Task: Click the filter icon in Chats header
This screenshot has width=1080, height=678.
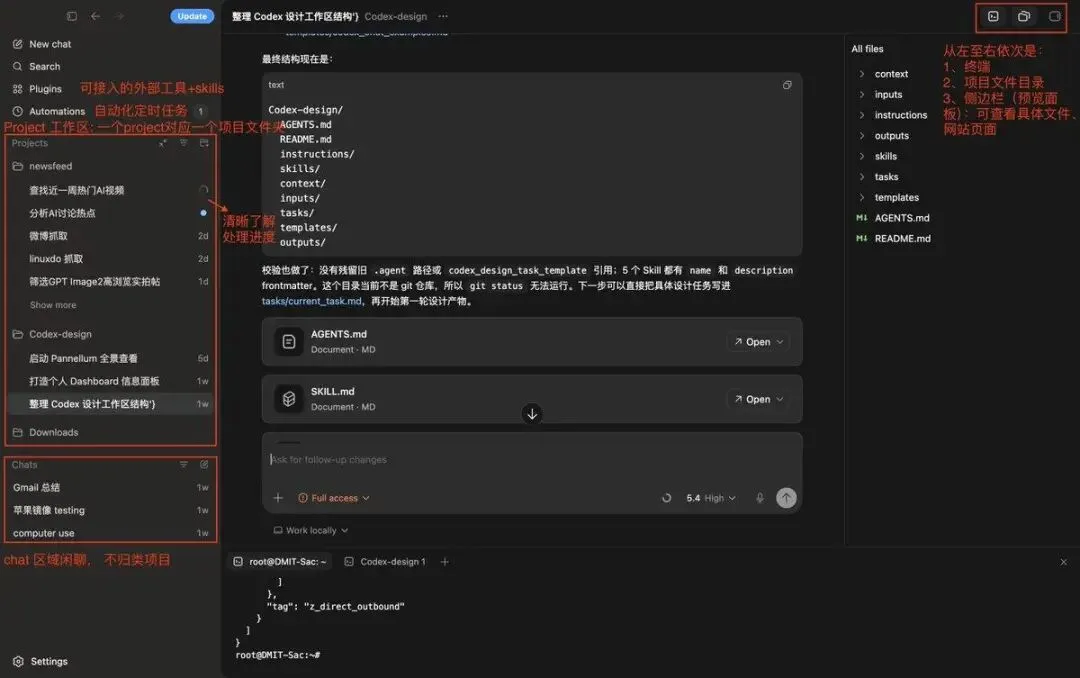Action: click(x=183, y=464)
